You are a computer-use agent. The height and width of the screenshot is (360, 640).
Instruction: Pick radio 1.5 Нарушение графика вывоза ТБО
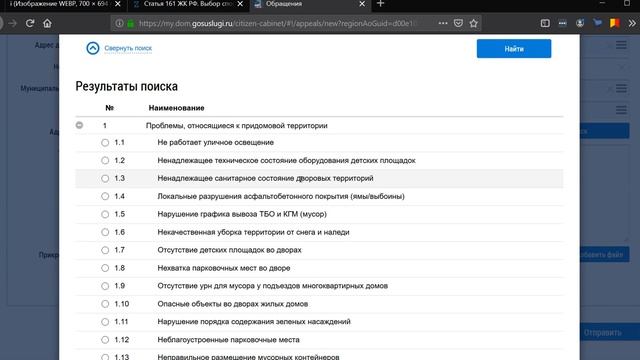pos(105,214)
